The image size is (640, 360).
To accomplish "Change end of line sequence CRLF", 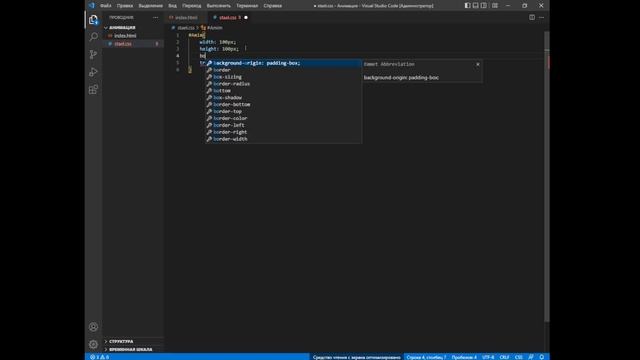I will [504, 357].
